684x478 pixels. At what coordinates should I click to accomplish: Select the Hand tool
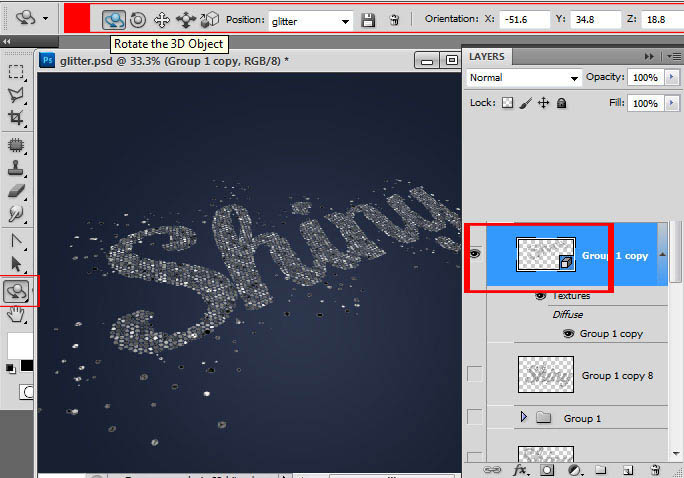click(16, 314)
